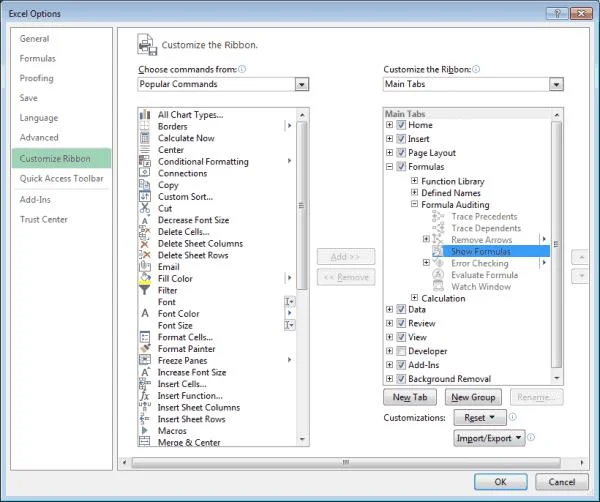The height and width of the screenshot is (502, 600).
Task: Click the OK button
Action: click(x=501, y=482)
